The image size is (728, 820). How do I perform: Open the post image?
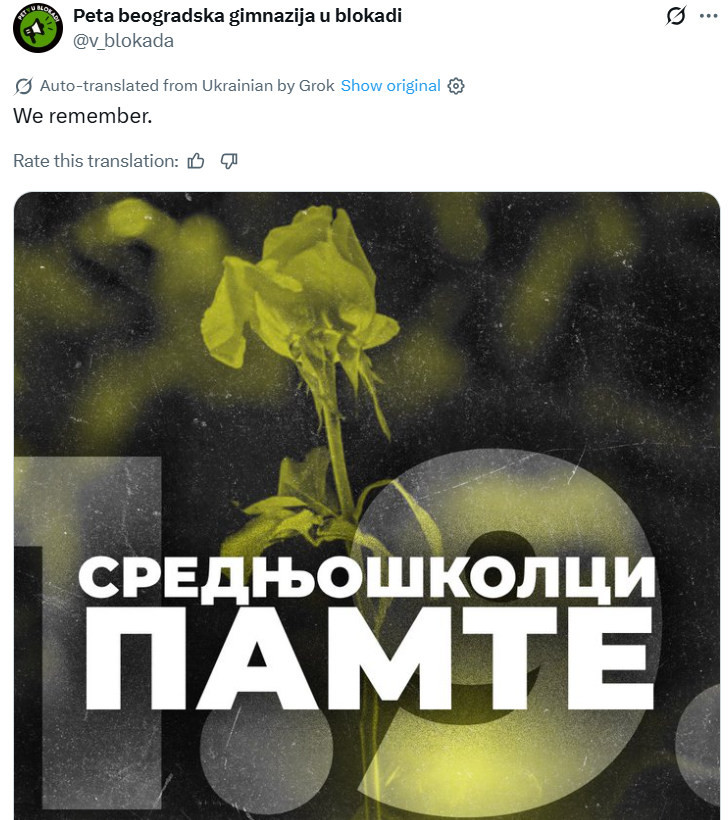pos(366,400)
